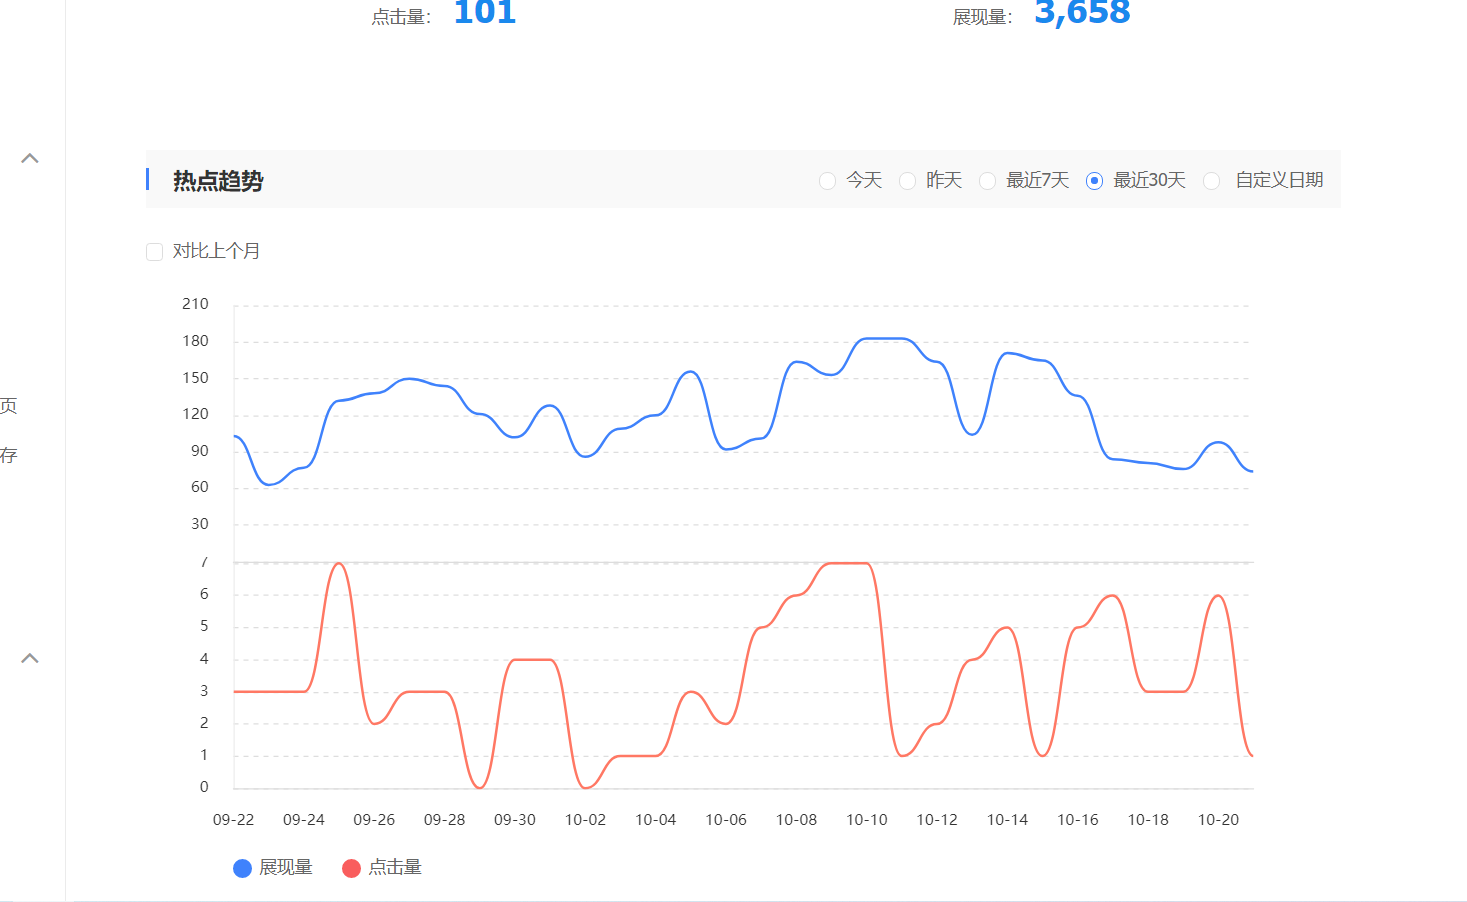Click the 10-16 x-axis date label
1467x902 pixels.
[x=1078, y=820]
